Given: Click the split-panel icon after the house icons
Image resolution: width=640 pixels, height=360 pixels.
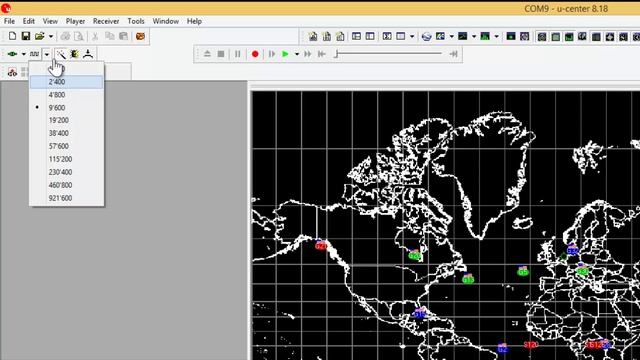Looking at the screenshot, I should 356,37.
